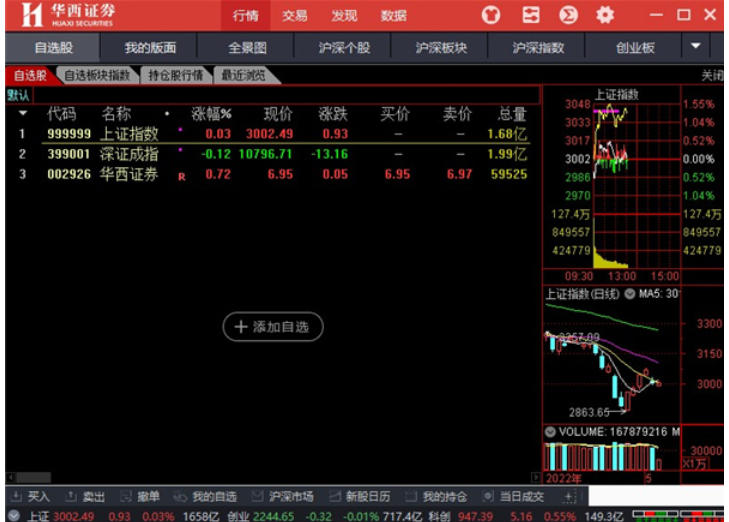
Task: Click the scrollbar right arrow below the list
Action: click(536, 477)
